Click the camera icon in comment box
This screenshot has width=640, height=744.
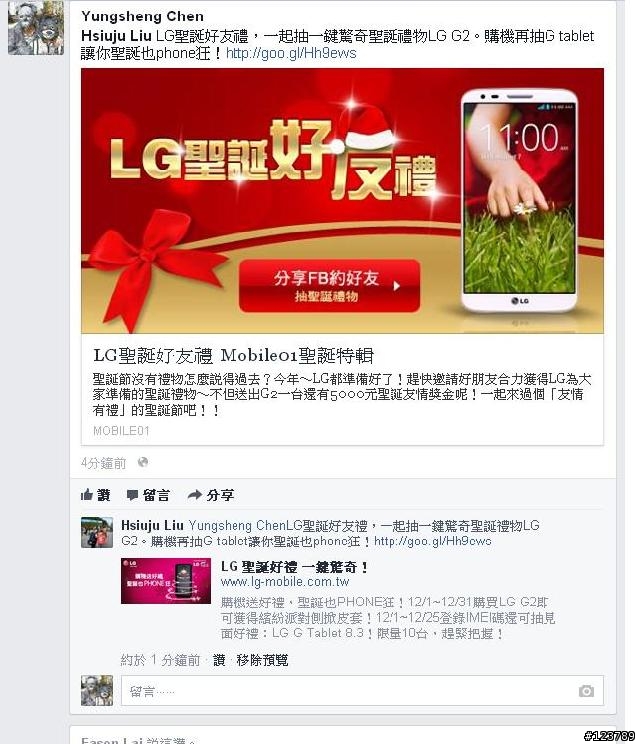586,691
